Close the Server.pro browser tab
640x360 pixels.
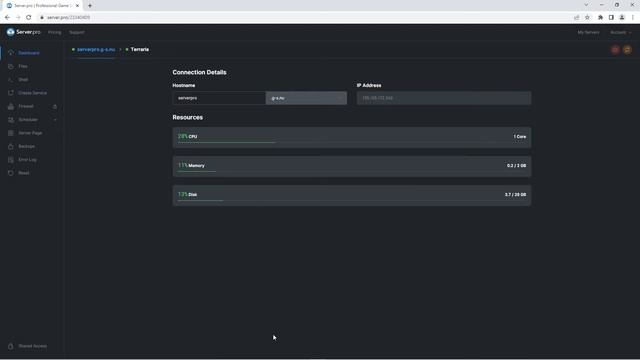click(78, 6)
